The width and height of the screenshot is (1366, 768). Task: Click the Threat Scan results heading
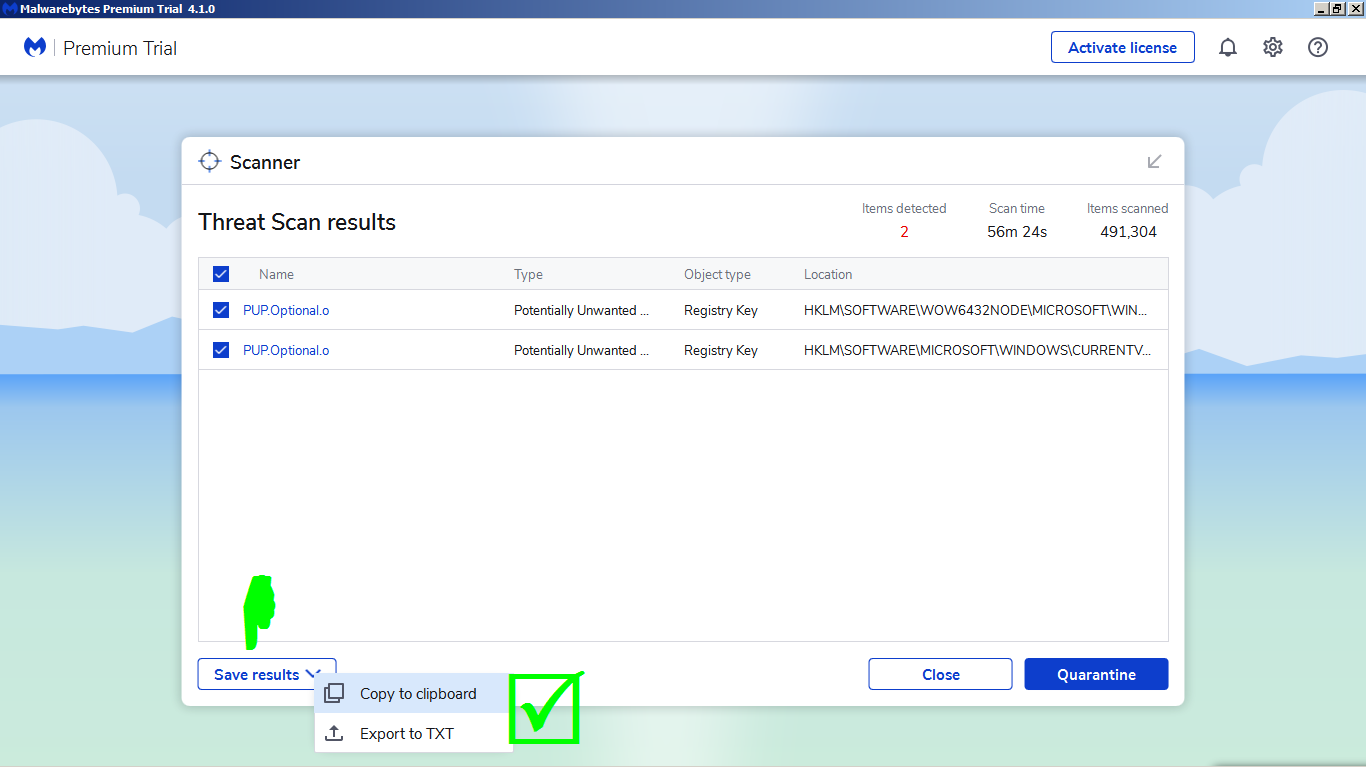pyautogui.click(x=297, y=222)
